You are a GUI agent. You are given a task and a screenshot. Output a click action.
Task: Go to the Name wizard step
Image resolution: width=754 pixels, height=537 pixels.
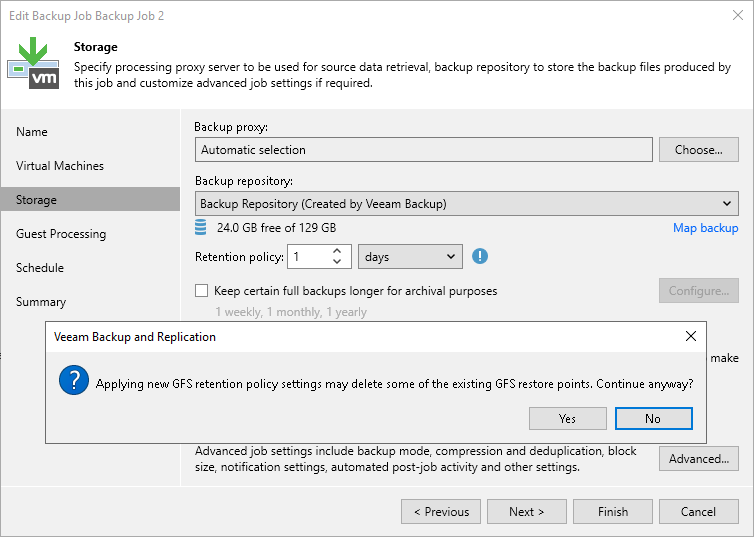[x=32, y=132]
